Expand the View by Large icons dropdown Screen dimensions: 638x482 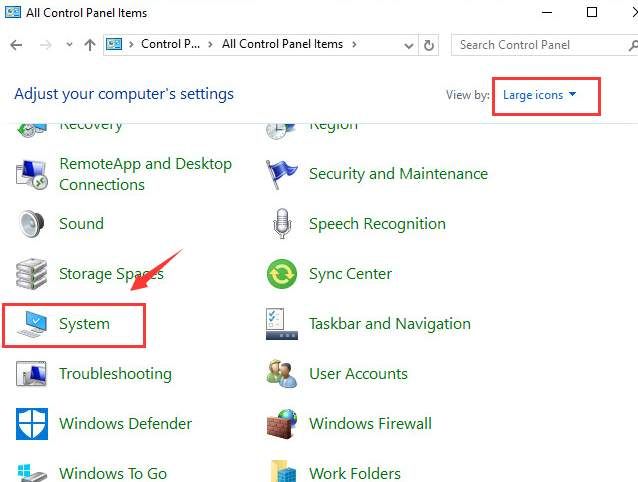(540, 95)
